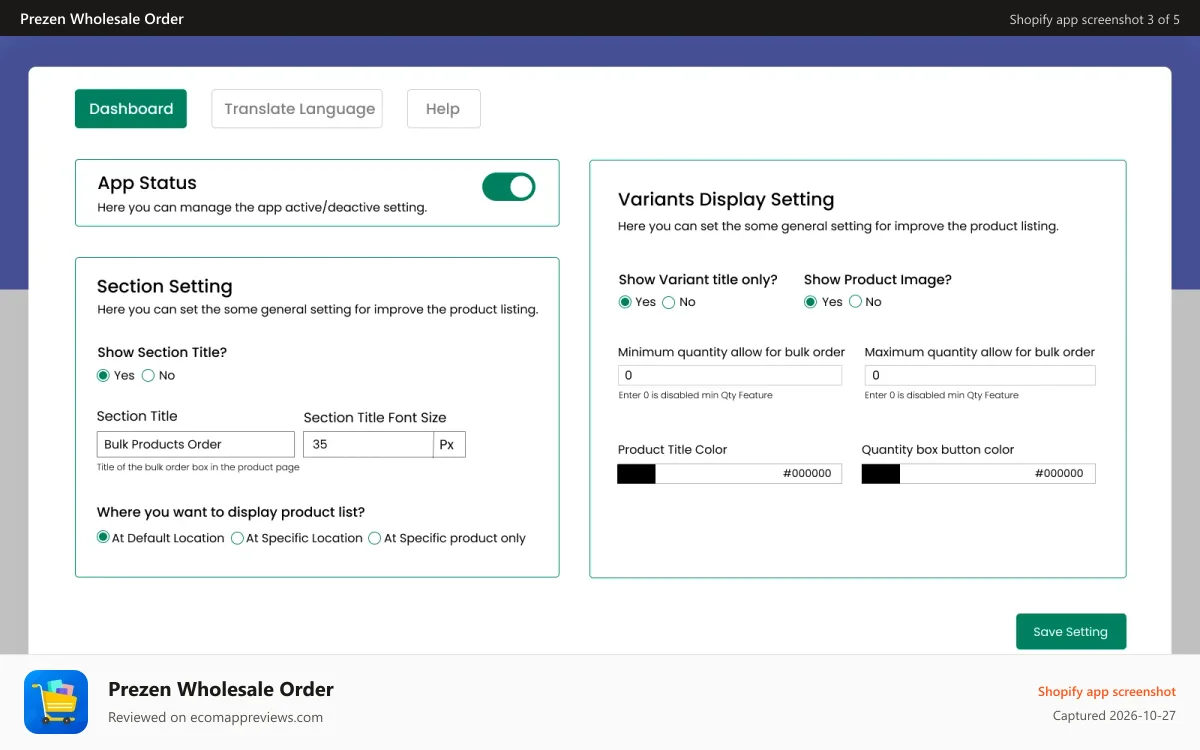Viewport: 1200px width, 750px height.
Task: Select Yes for Show Product Image
Action: (811, 302)
